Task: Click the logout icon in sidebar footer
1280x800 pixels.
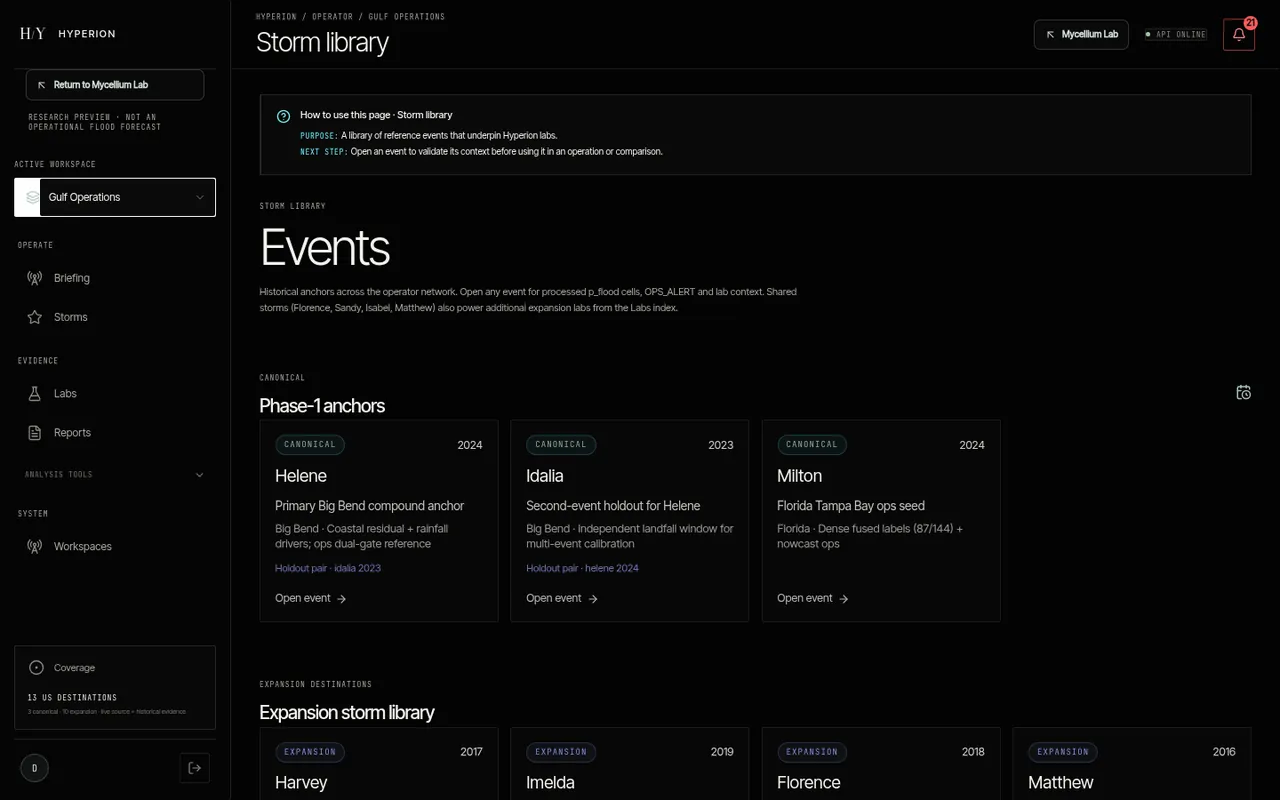Action: (195, 768)
